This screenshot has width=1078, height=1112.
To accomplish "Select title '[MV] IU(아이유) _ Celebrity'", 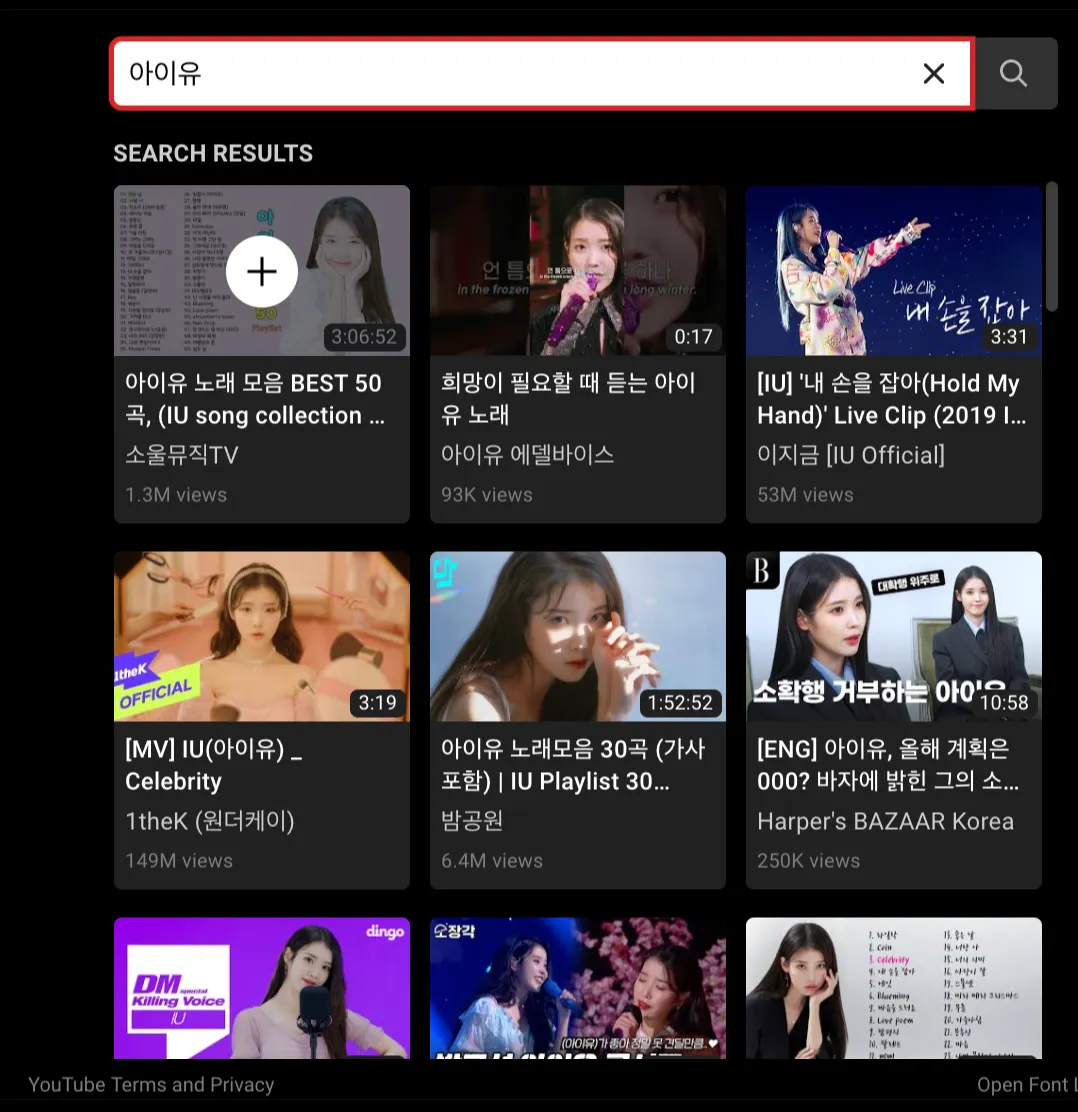I will click(x=213, y=764).
